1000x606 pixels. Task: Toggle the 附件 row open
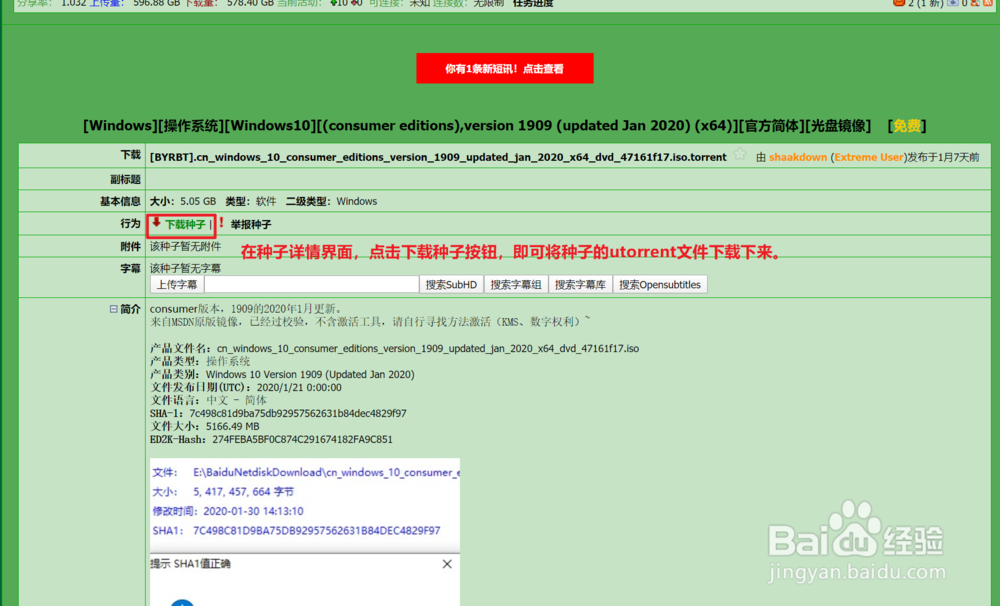click(131, 246)
